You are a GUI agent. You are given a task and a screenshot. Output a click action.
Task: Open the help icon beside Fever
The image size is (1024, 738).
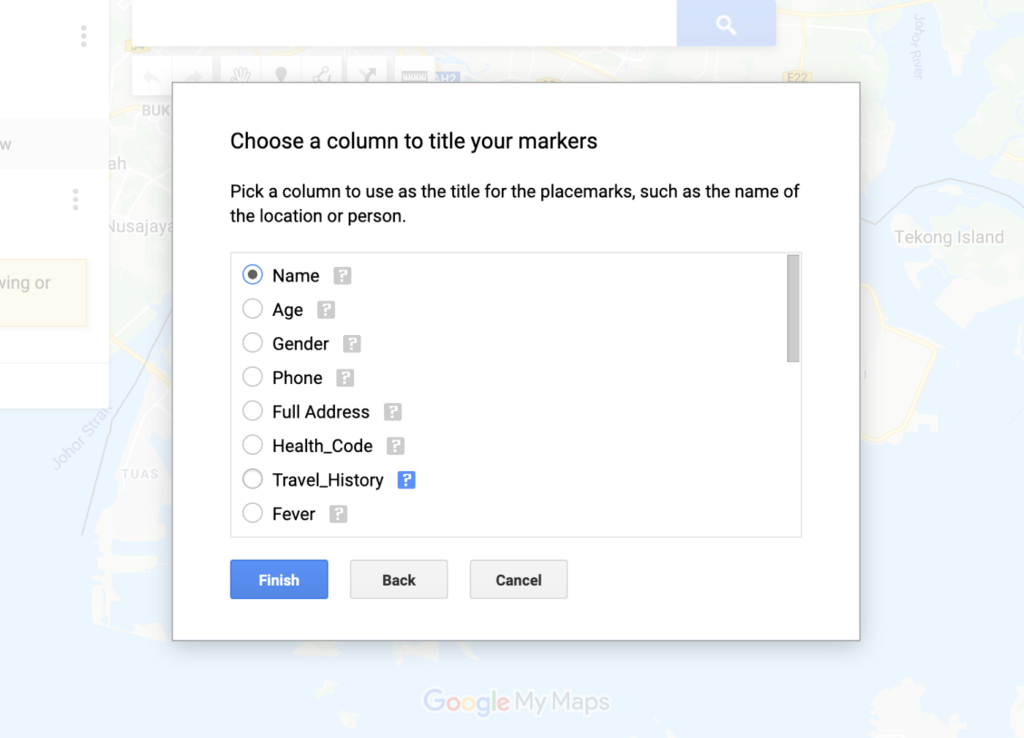(338, 514)
